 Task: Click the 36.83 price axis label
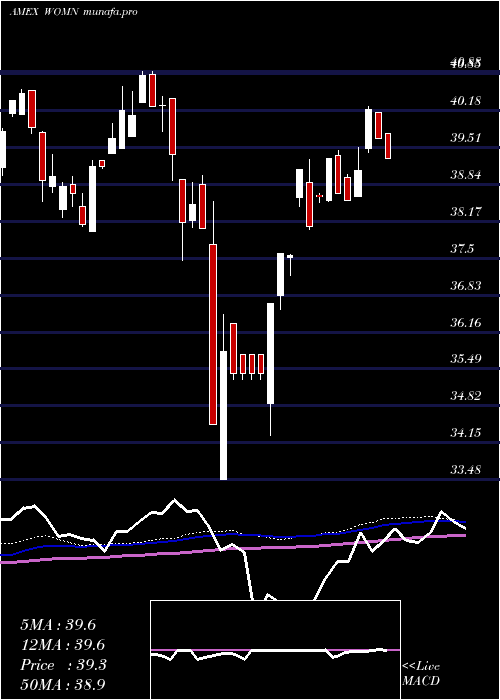pyautogui.click(x=466, y=287)
